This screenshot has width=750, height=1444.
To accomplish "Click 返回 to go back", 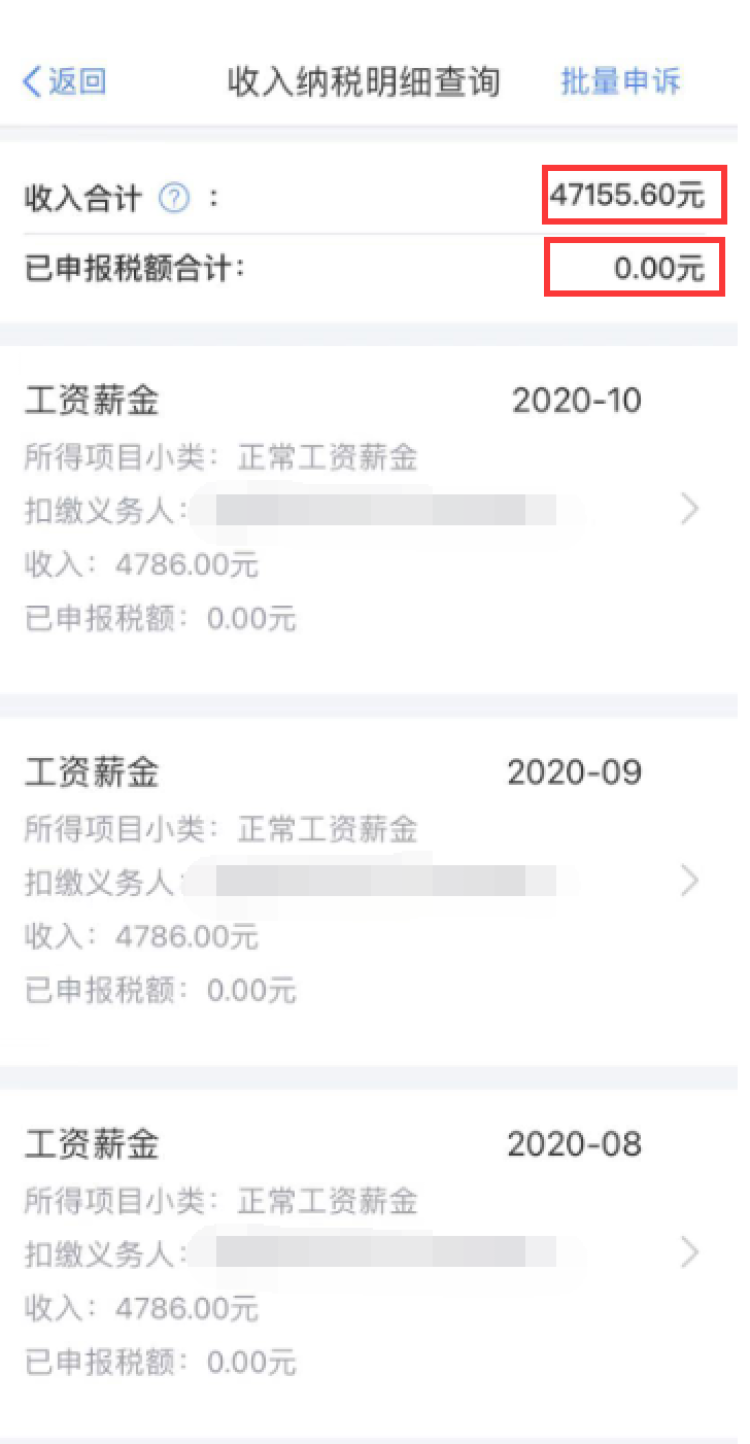I will point(76,82).
